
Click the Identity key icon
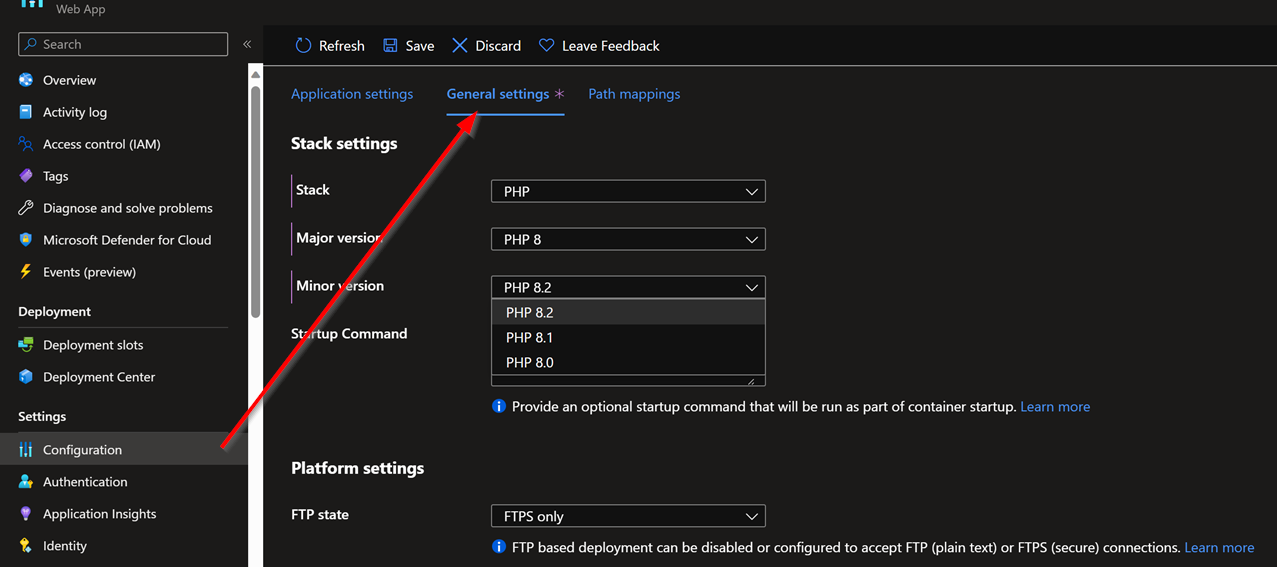(26, 546)
